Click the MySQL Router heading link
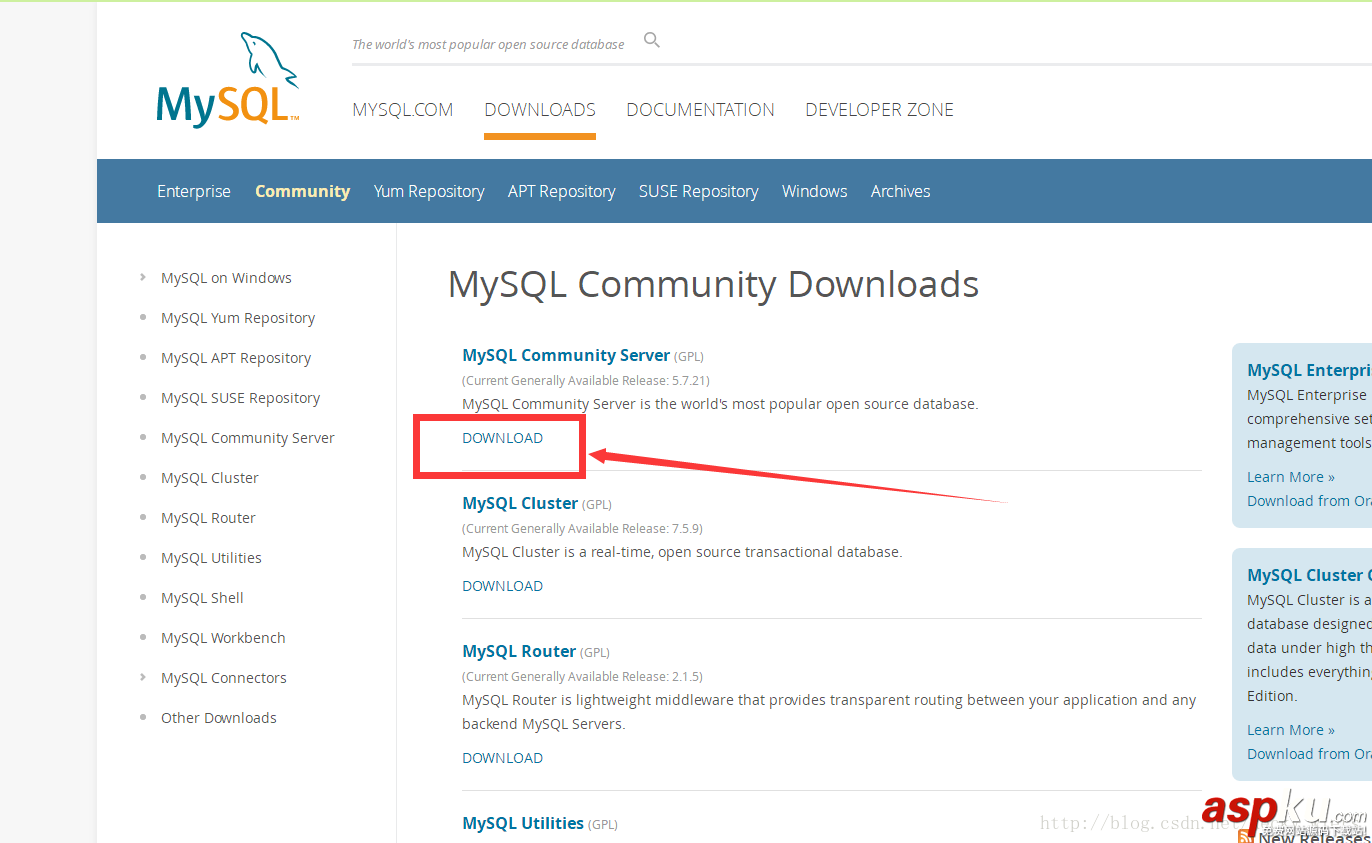The height and width of the screenshot is (843, 1372). click(519, 651)
